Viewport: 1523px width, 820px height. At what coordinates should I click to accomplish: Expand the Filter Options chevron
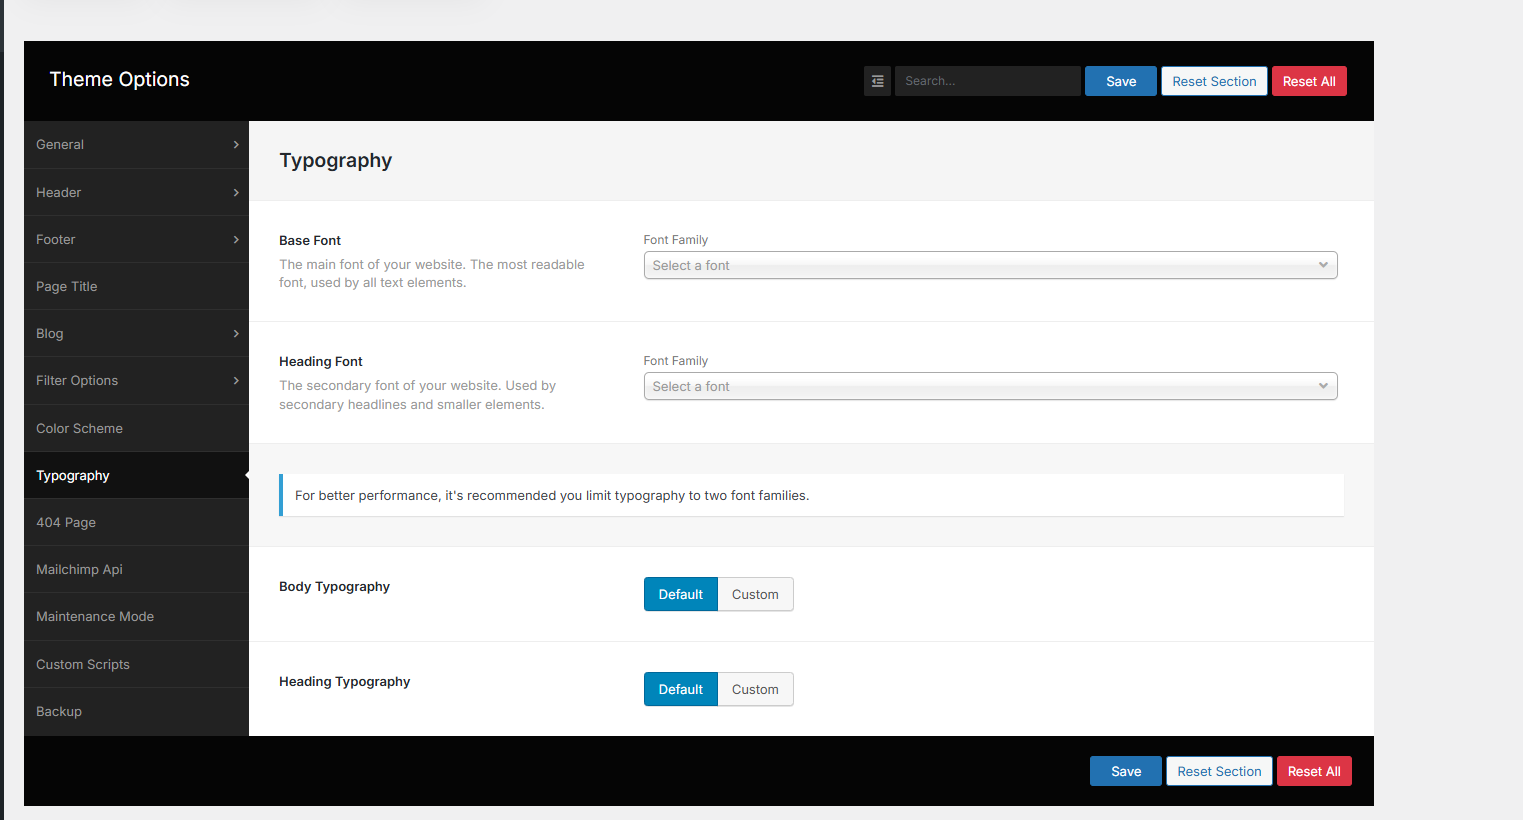click(x=236, y=381)
